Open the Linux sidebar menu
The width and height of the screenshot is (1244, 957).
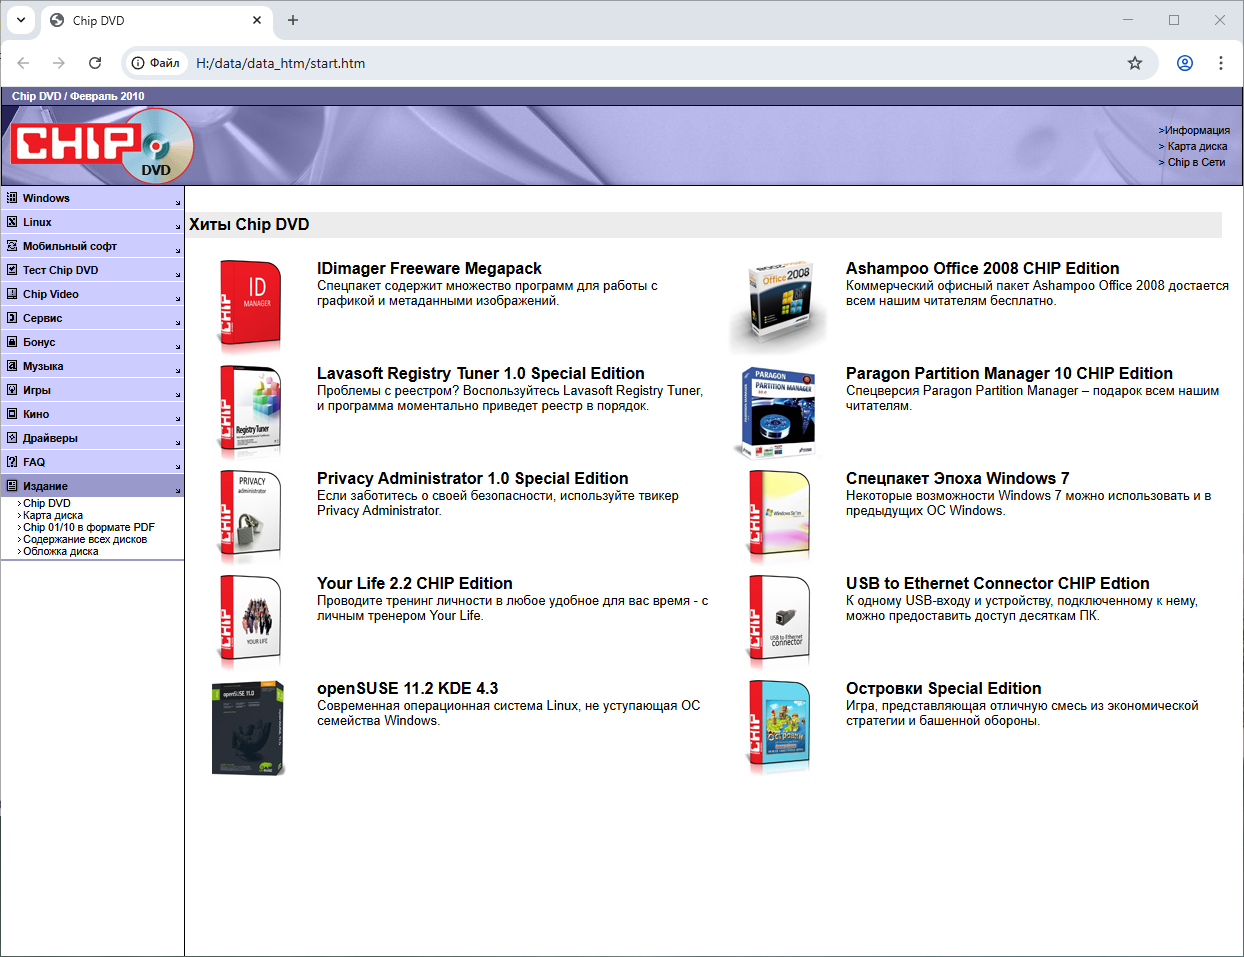92,222
